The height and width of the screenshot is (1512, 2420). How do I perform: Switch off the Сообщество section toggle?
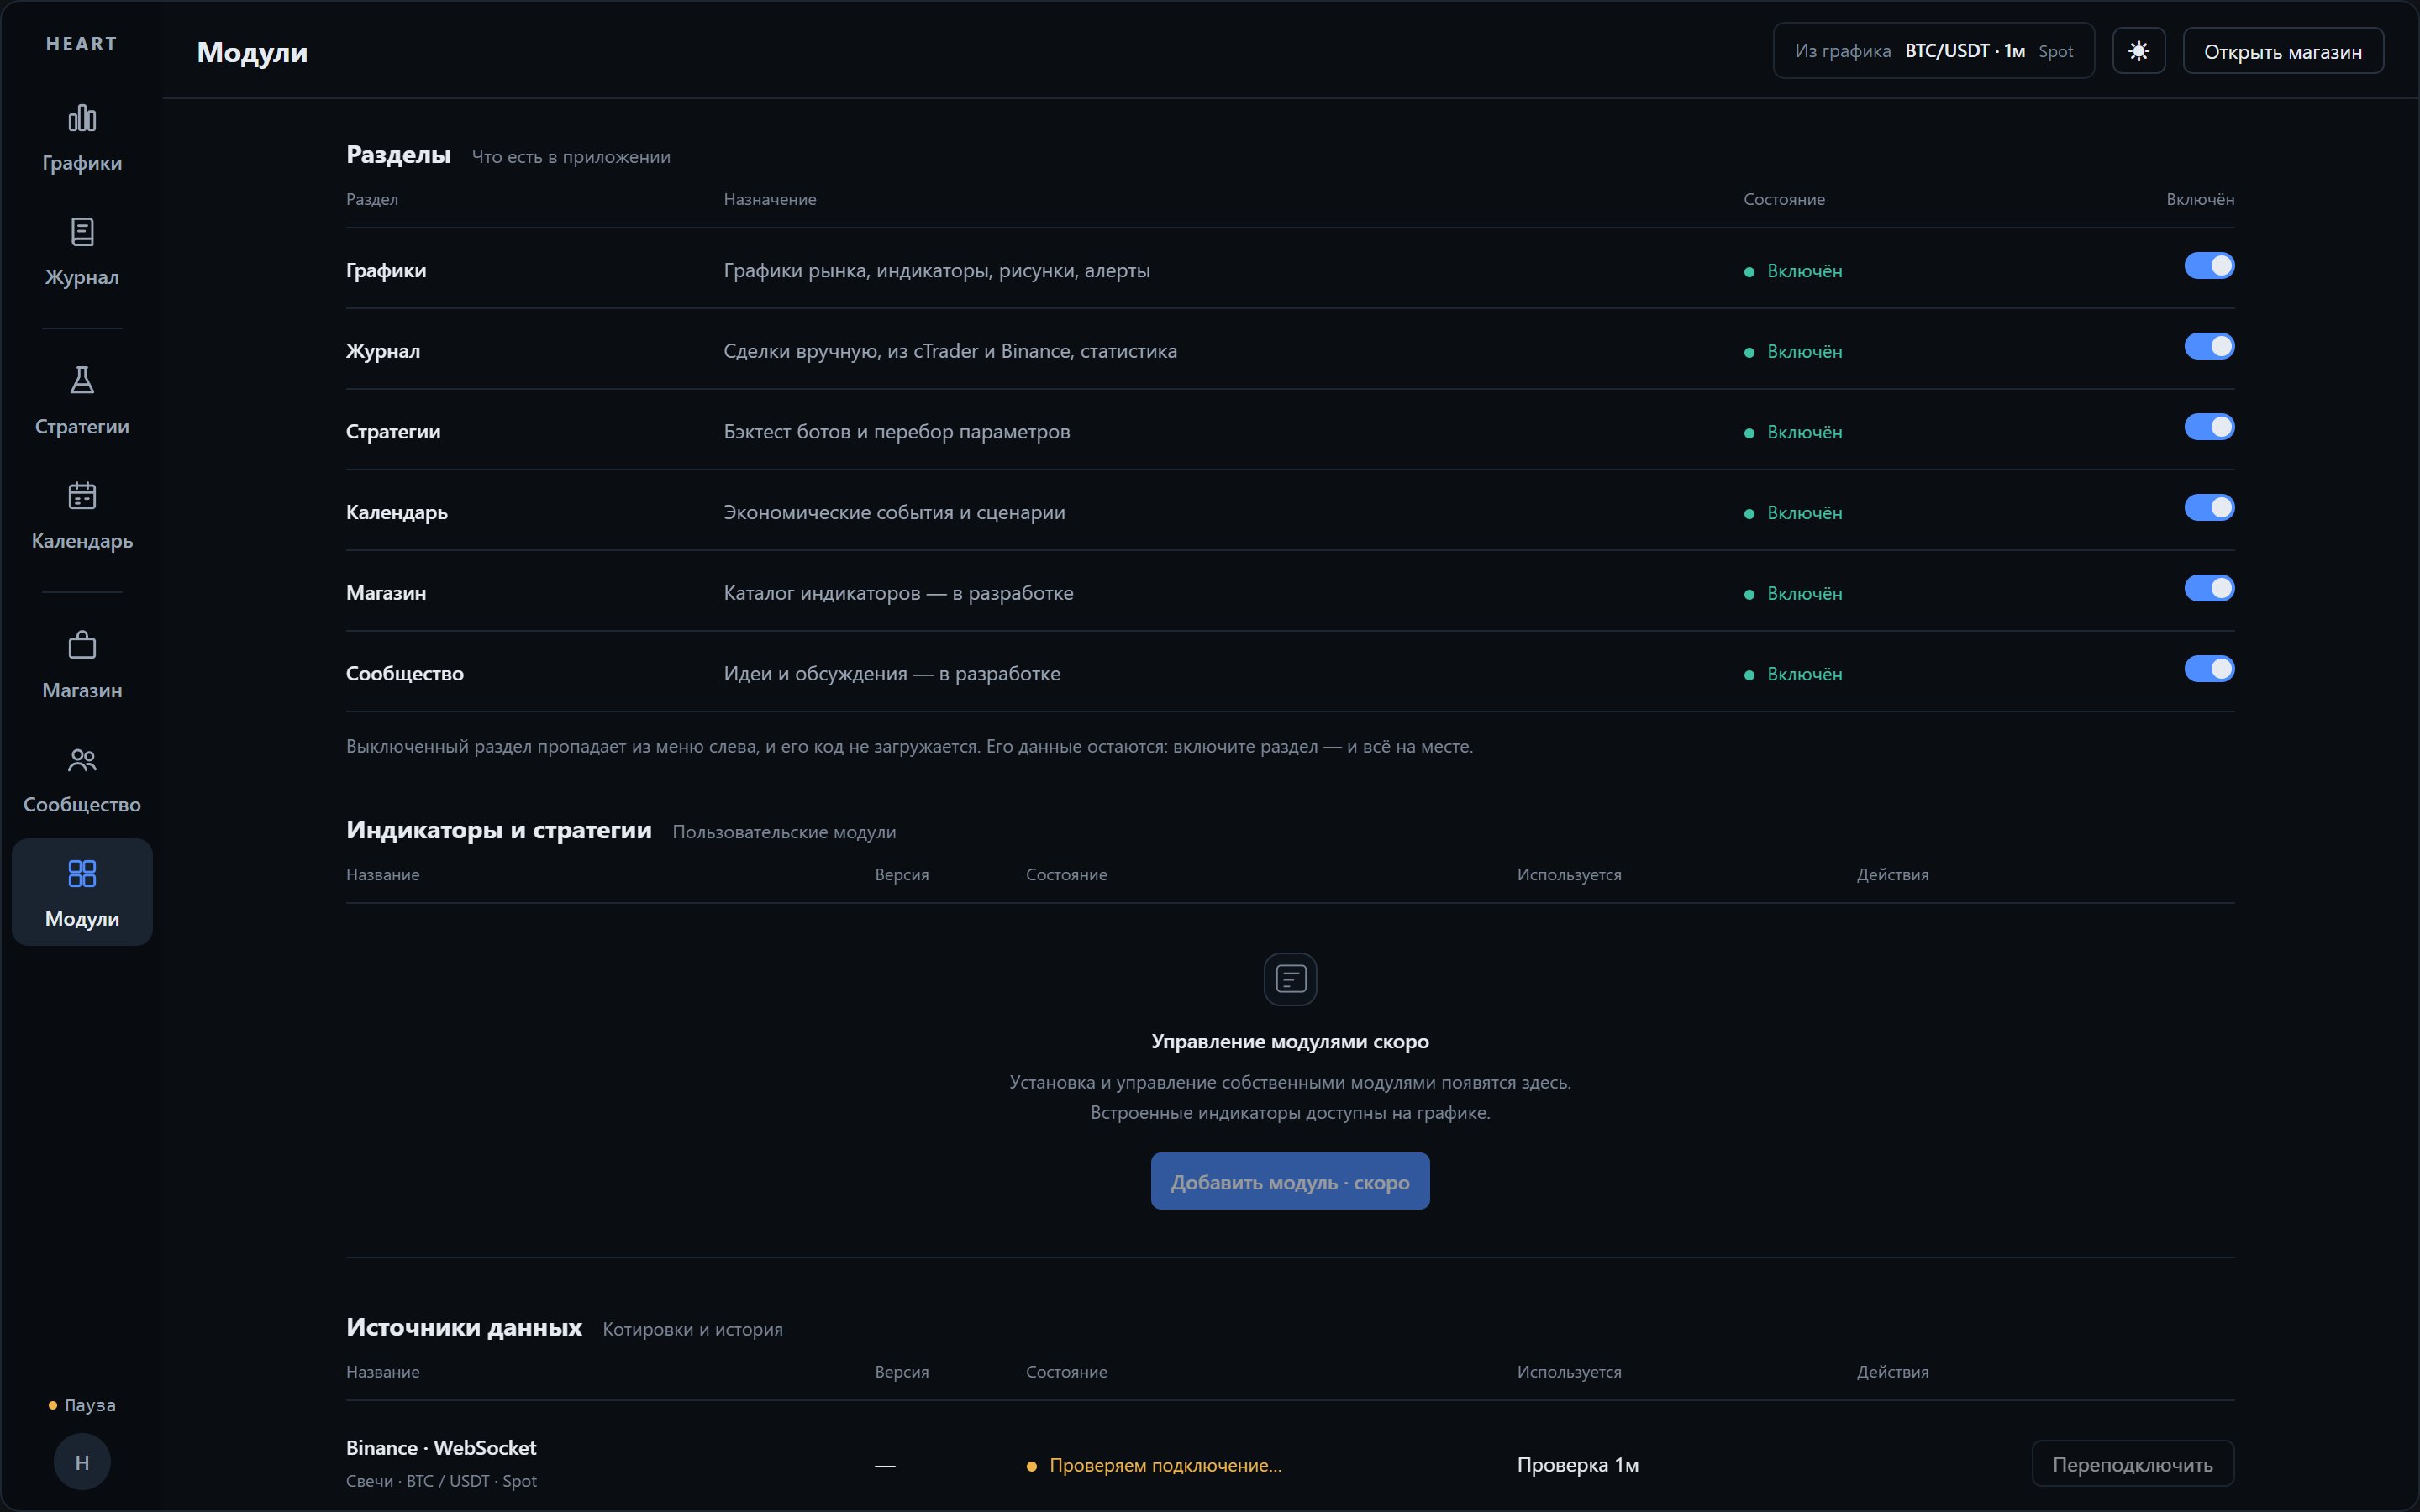[x=2208, y=669]
